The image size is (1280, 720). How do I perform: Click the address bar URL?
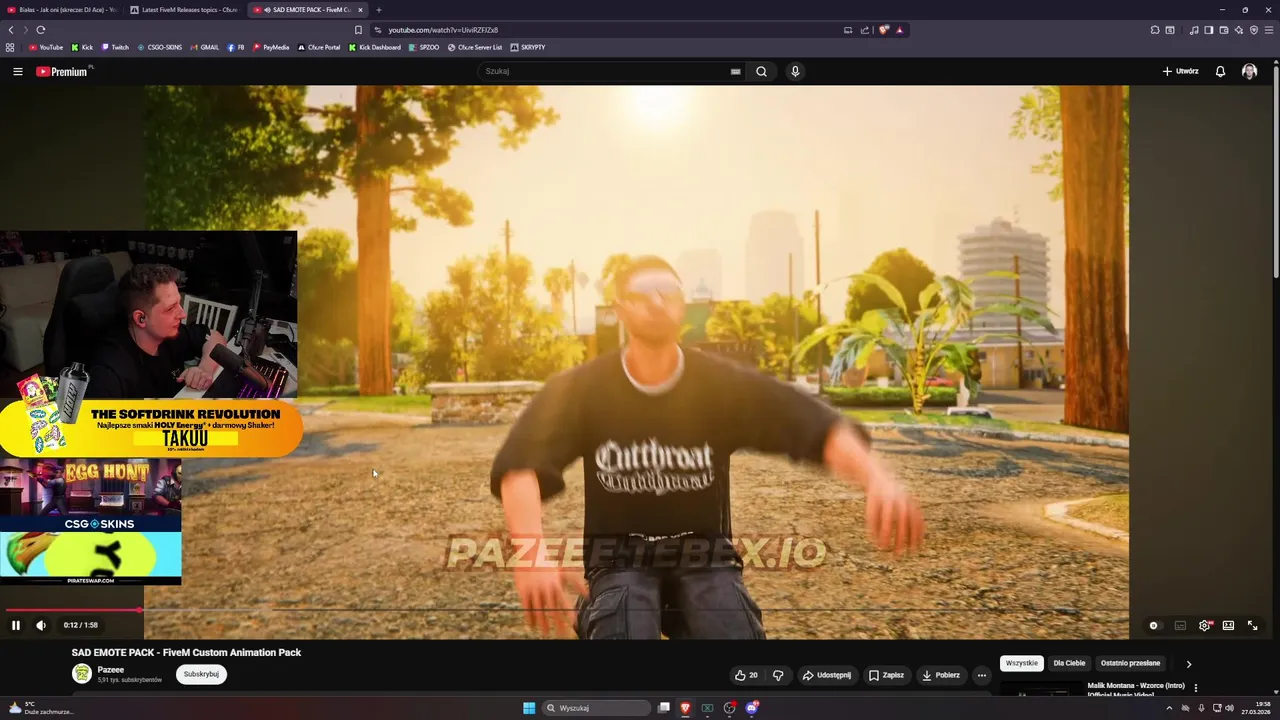pos(443,30)
